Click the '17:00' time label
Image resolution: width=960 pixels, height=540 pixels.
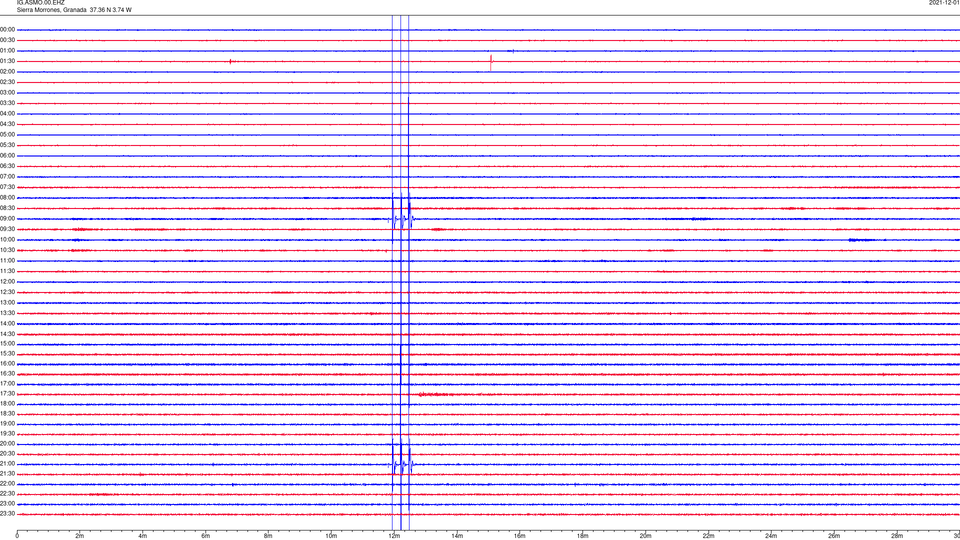coord(7,384)
